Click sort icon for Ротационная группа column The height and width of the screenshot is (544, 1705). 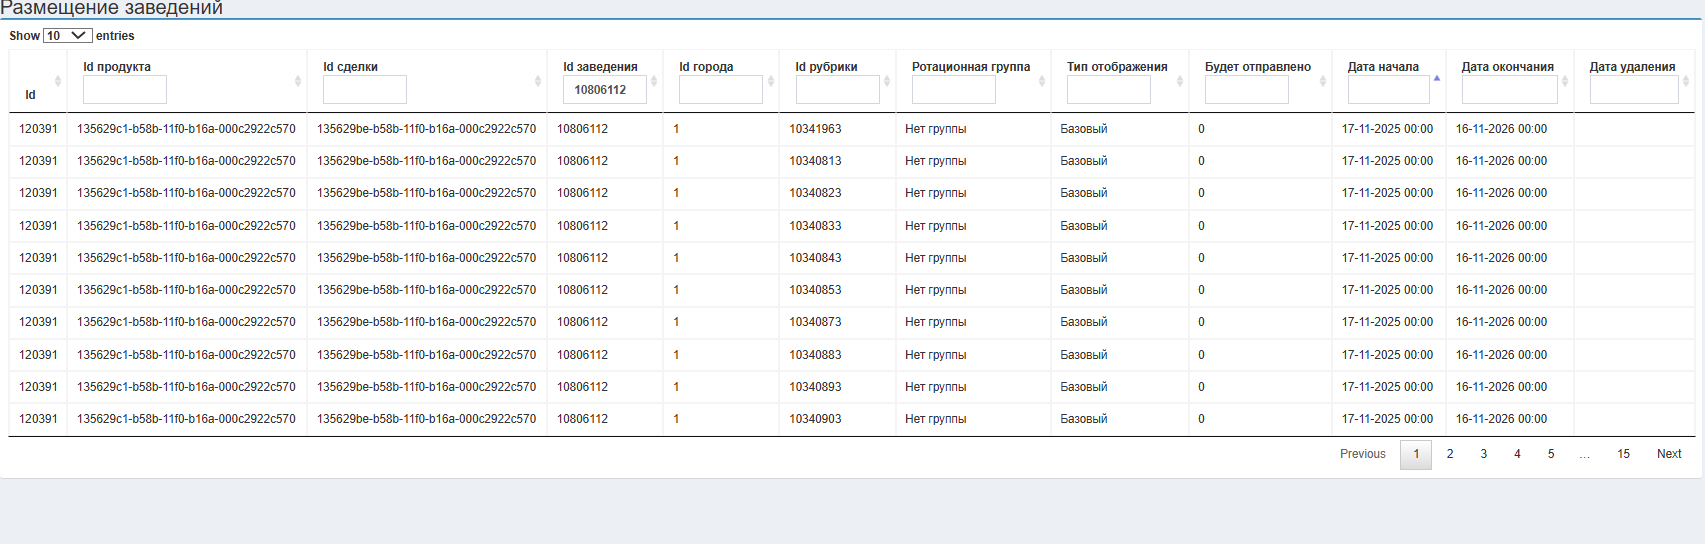point(1042,81)
